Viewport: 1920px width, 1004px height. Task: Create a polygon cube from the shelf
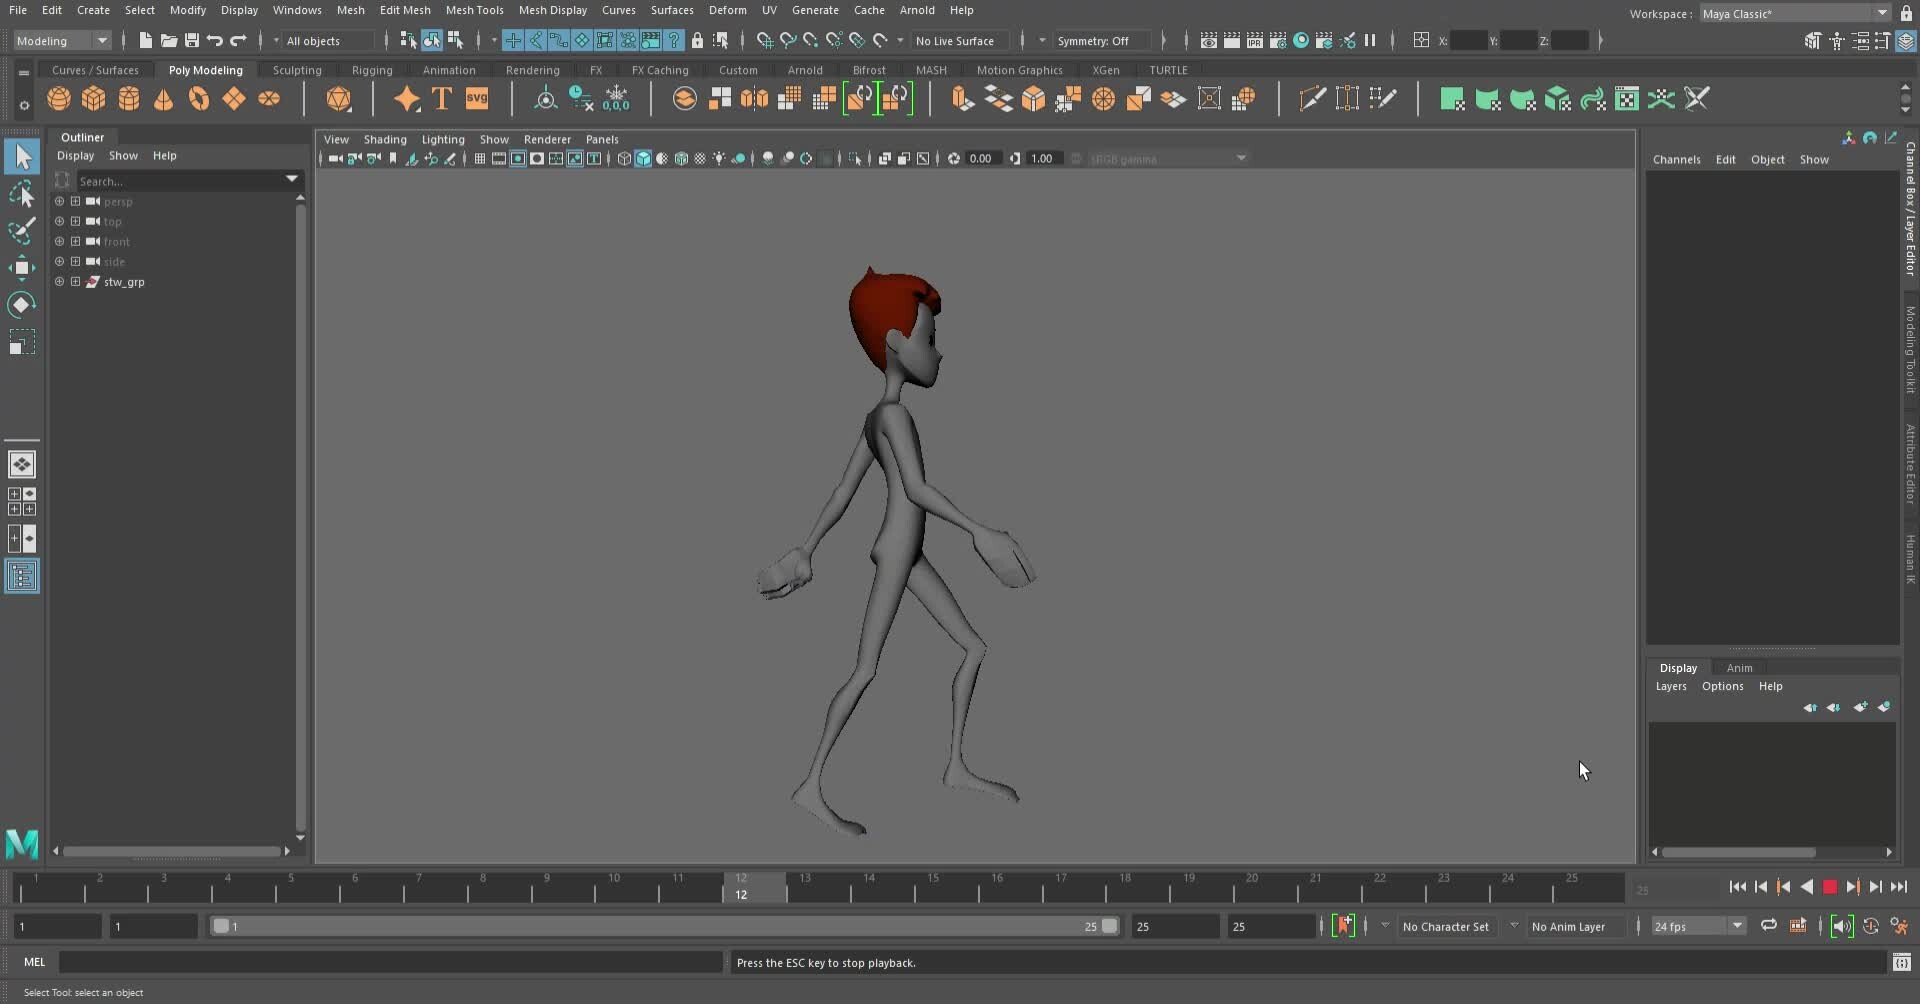point(93,98)
